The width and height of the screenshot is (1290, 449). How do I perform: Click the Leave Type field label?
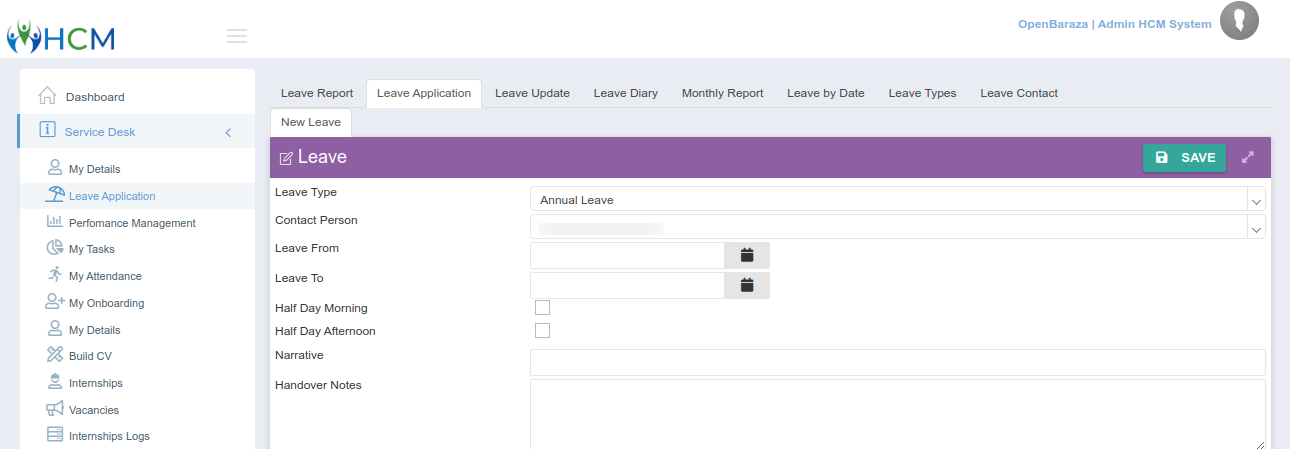coord(306,192)
